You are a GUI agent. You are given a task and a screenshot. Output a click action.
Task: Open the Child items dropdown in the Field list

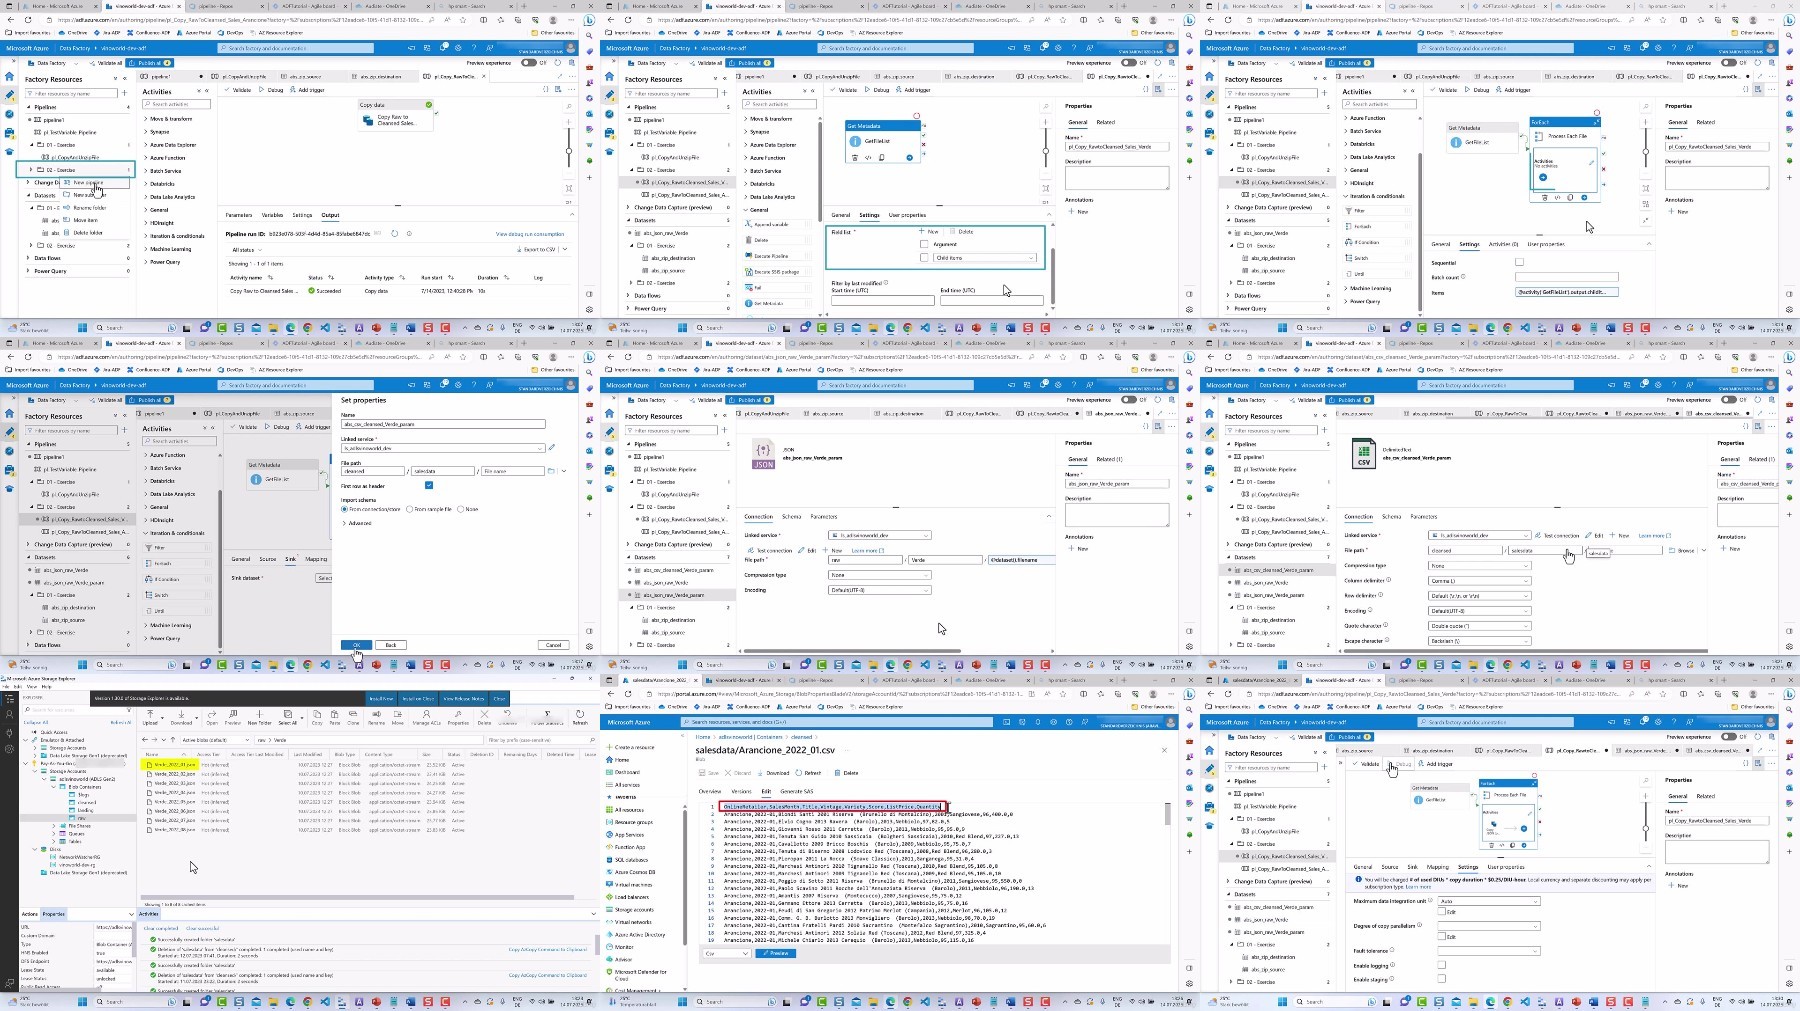985,258
